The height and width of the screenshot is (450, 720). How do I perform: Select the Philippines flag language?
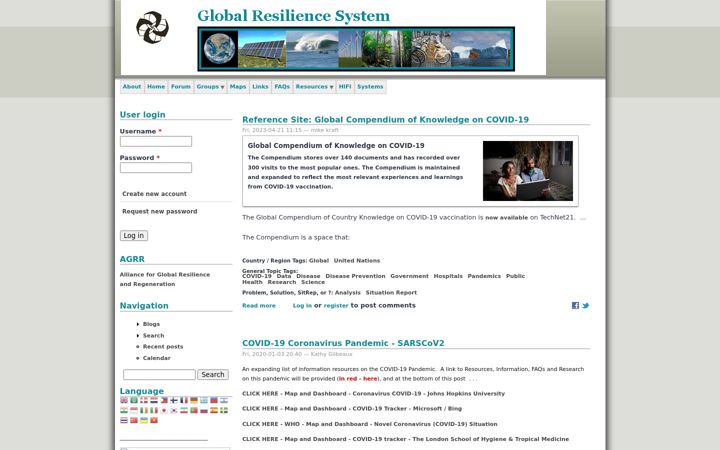point(164,400)
